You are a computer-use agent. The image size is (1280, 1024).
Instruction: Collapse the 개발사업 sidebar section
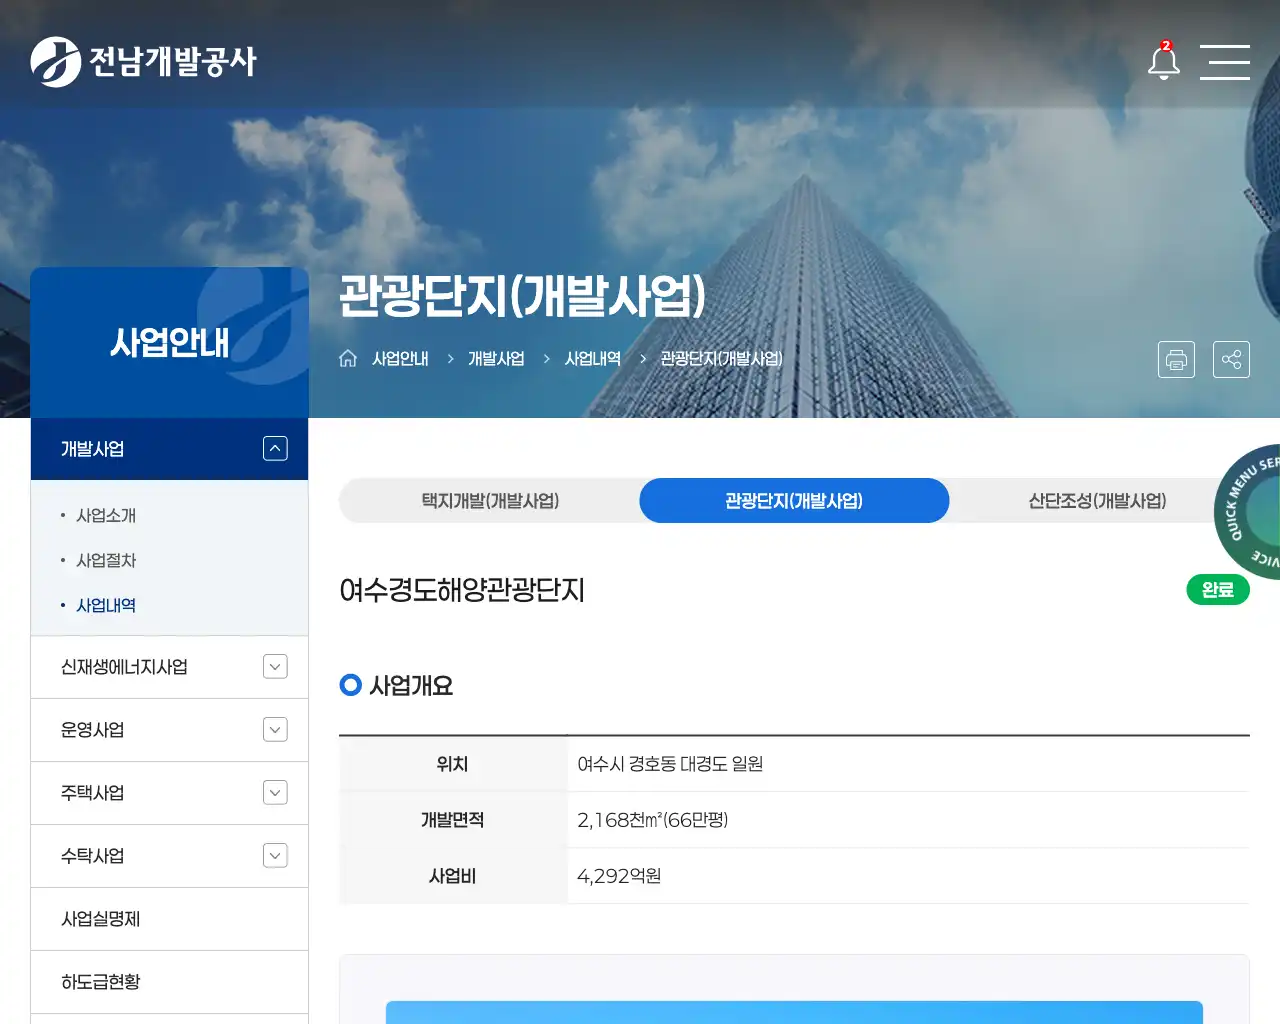pos(275,449)
